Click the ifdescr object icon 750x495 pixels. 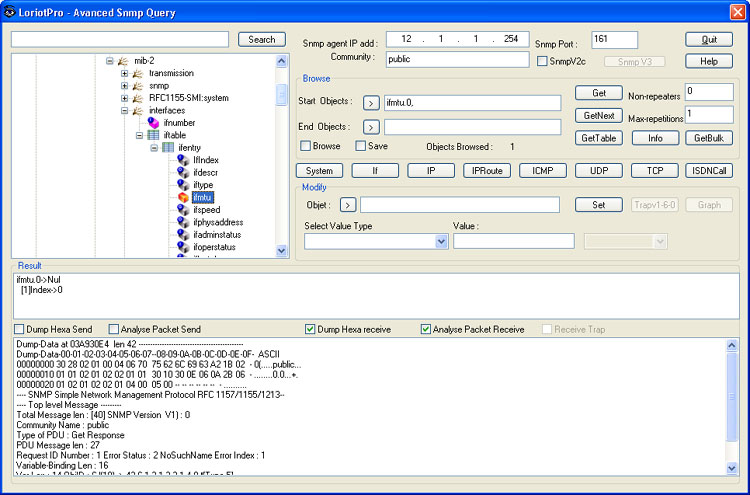[x=183, y=172]
